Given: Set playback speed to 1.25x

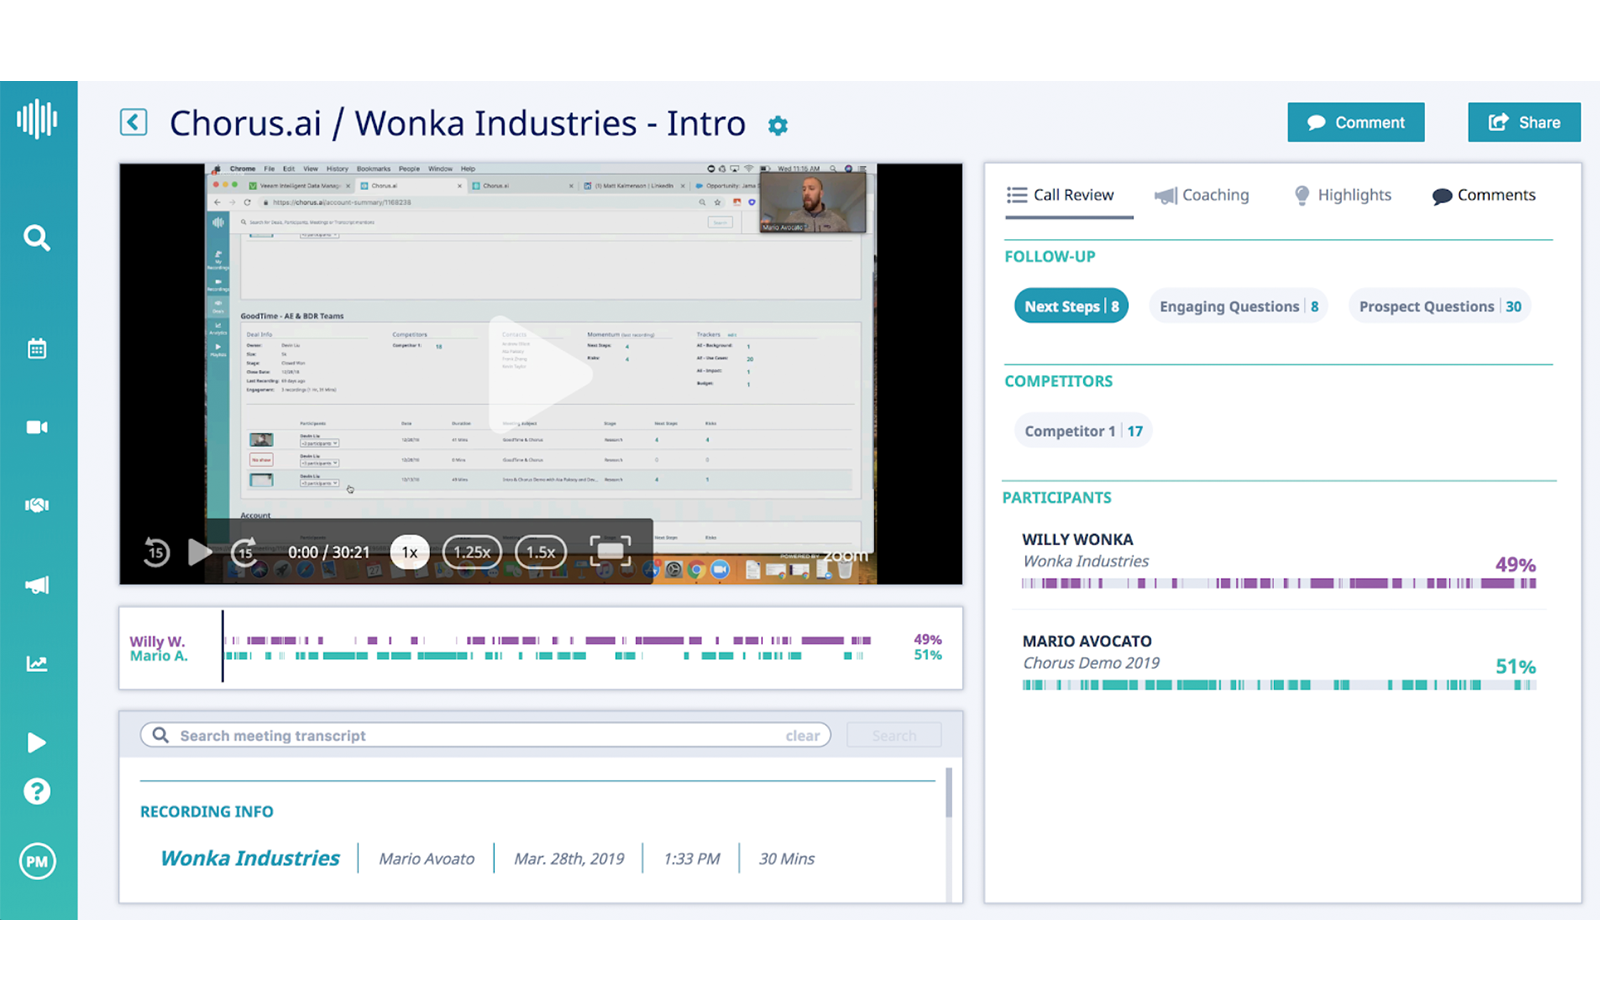Looking at the screenshot, I should (472, 552).
